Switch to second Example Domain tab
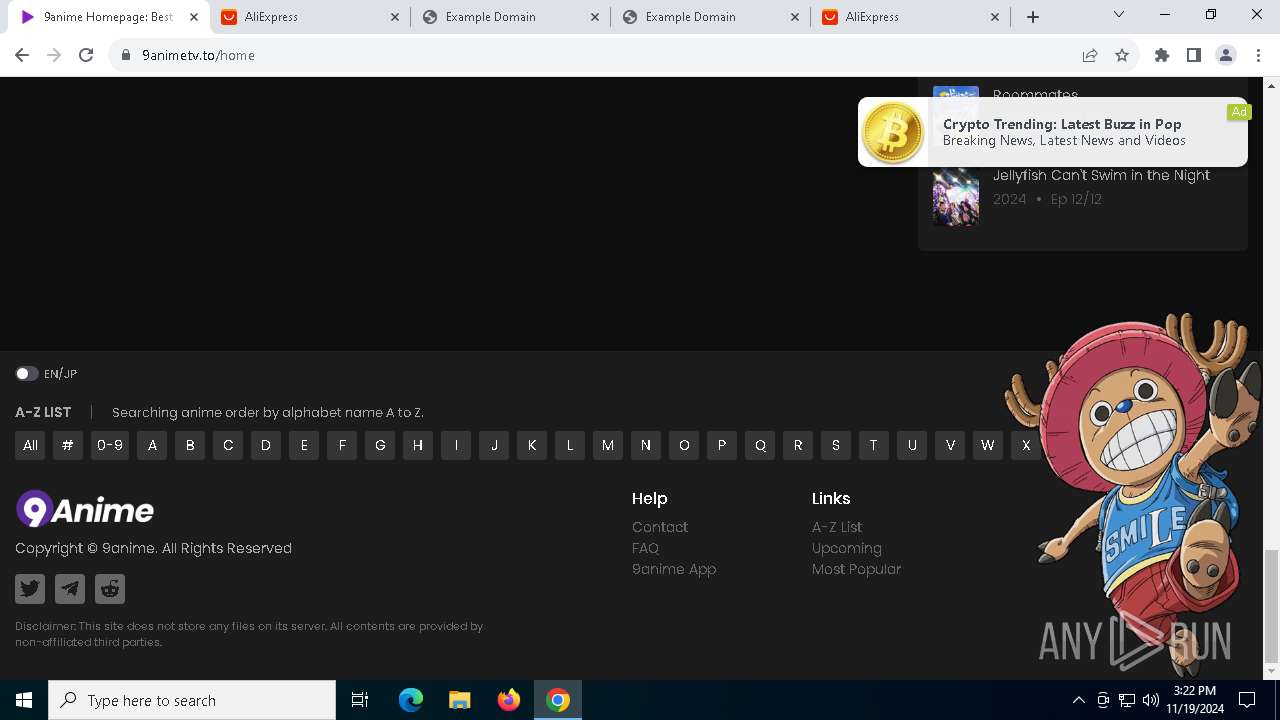Viewport: 1280px width, 720px height. (710, 17)
